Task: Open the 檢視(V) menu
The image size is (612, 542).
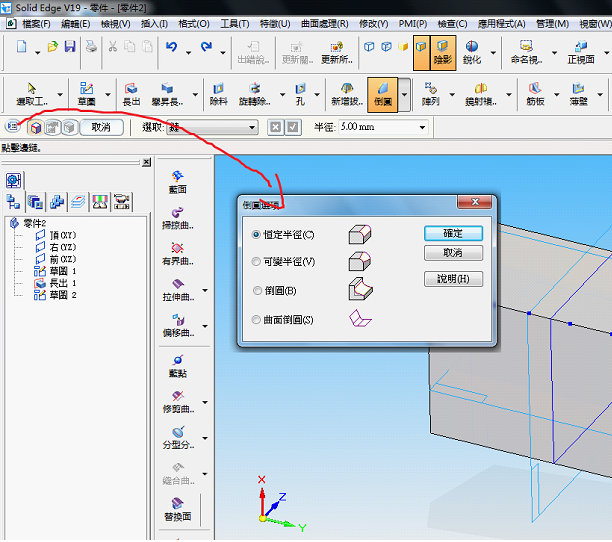Action: (x=116, y=24)
